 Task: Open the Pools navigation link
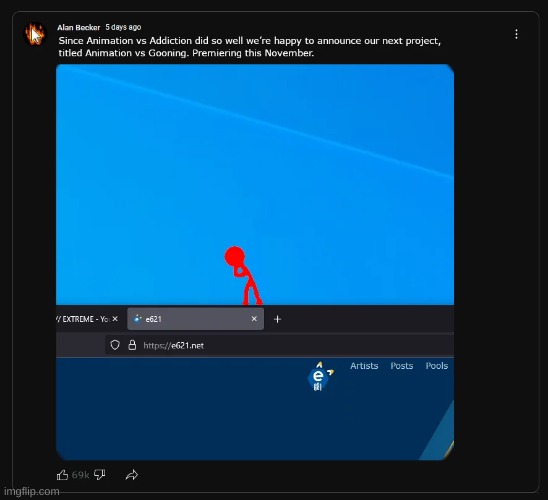pos(437,365)
